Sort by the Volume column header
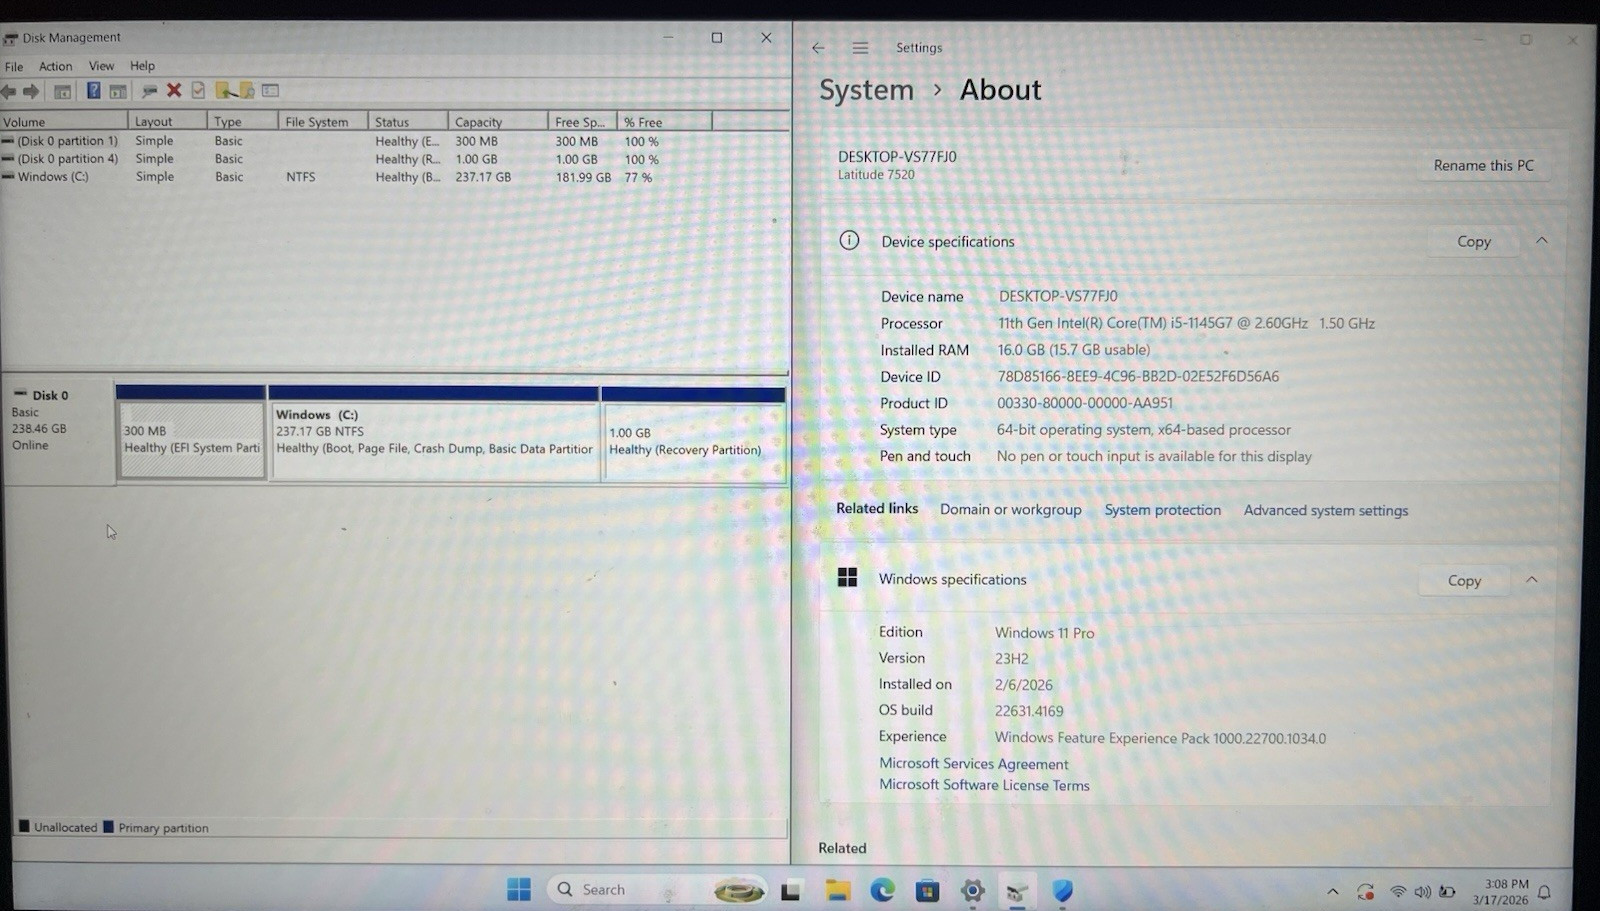 point(64,121)
